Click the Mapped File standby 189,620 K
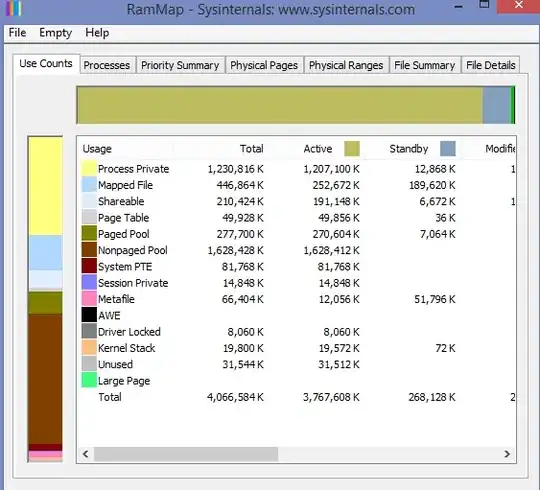Screen dimensions: 540x490 [x=432, y=185]
